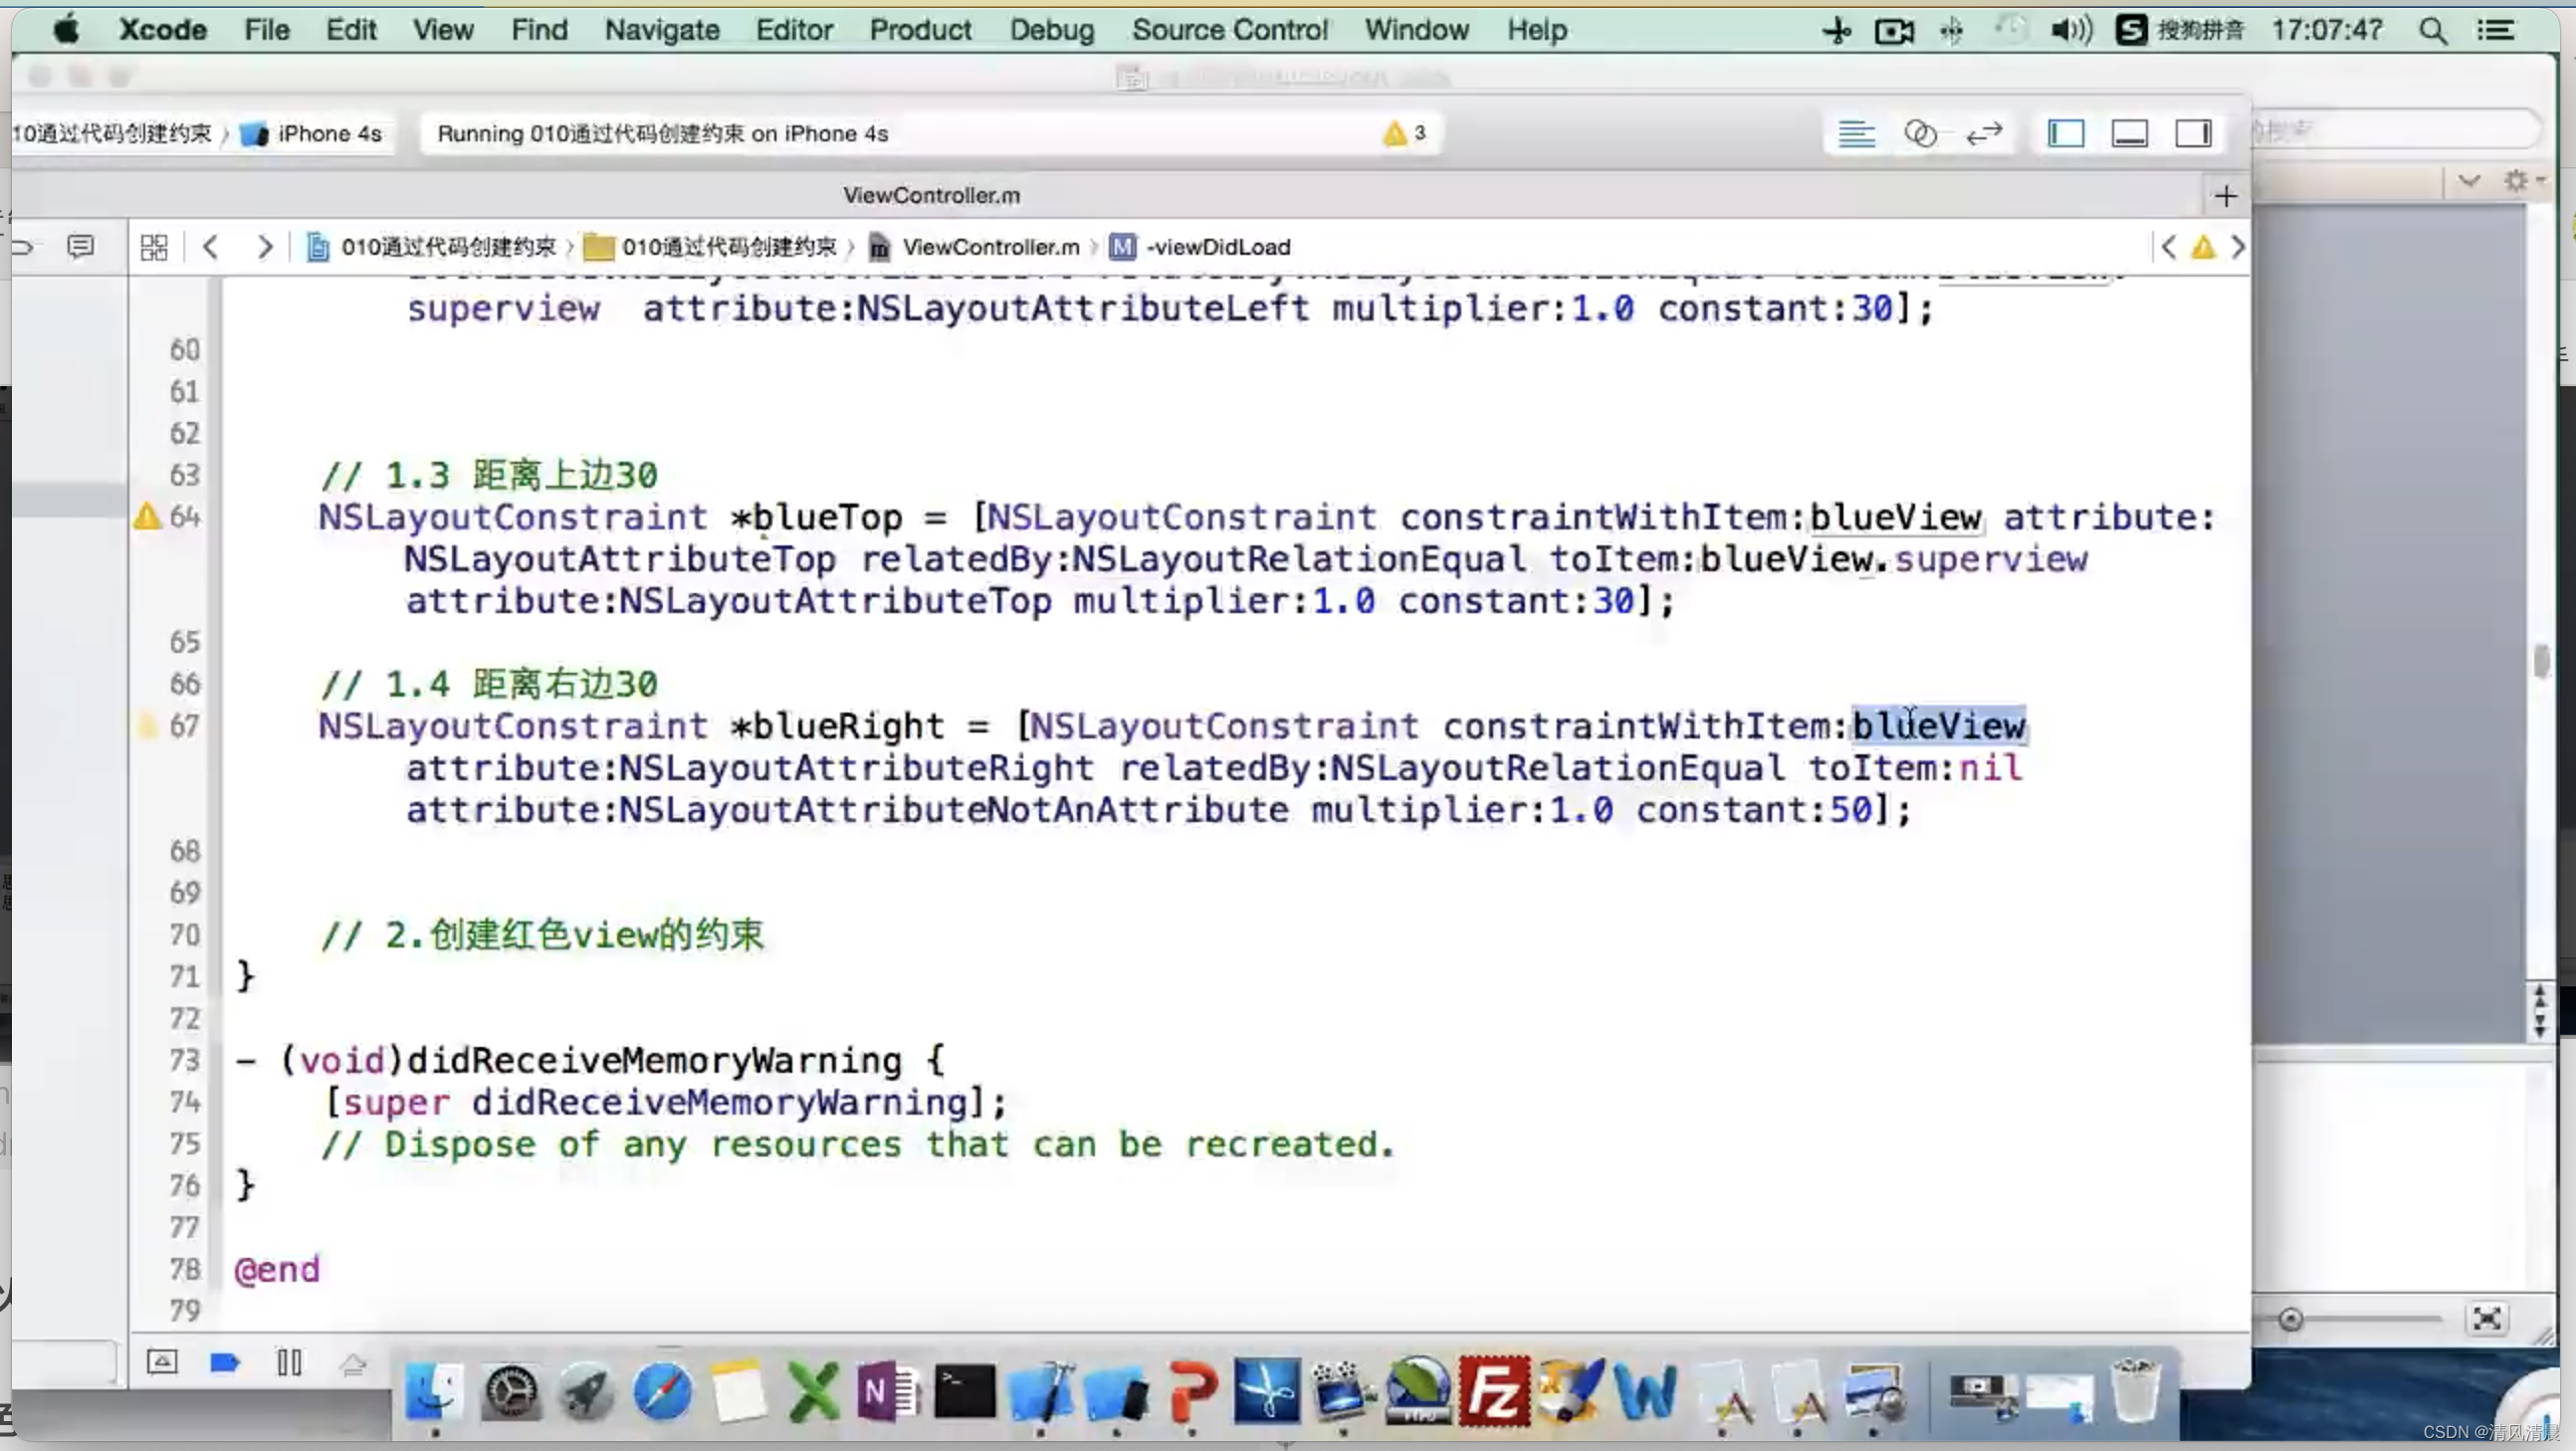Toggle the bottom panel icon

2130,132
